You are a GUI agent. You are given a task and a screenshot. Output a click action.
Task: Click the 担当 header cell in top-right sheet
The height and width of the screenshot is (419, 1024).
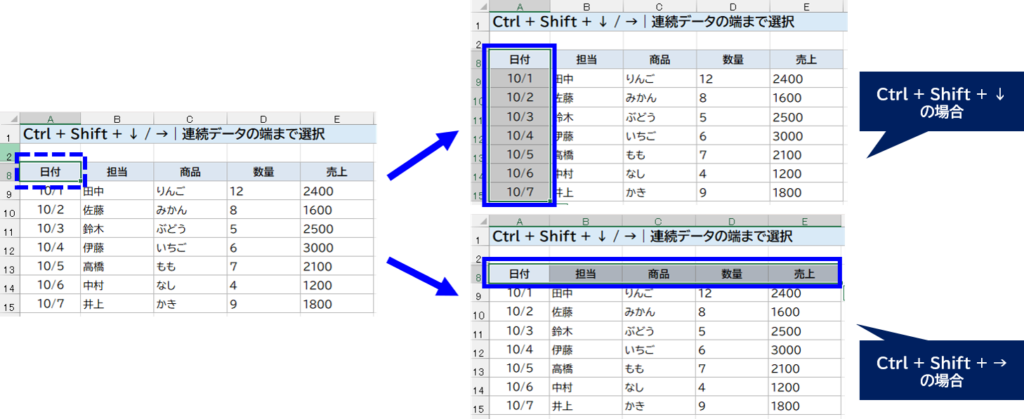pos(587,60)
